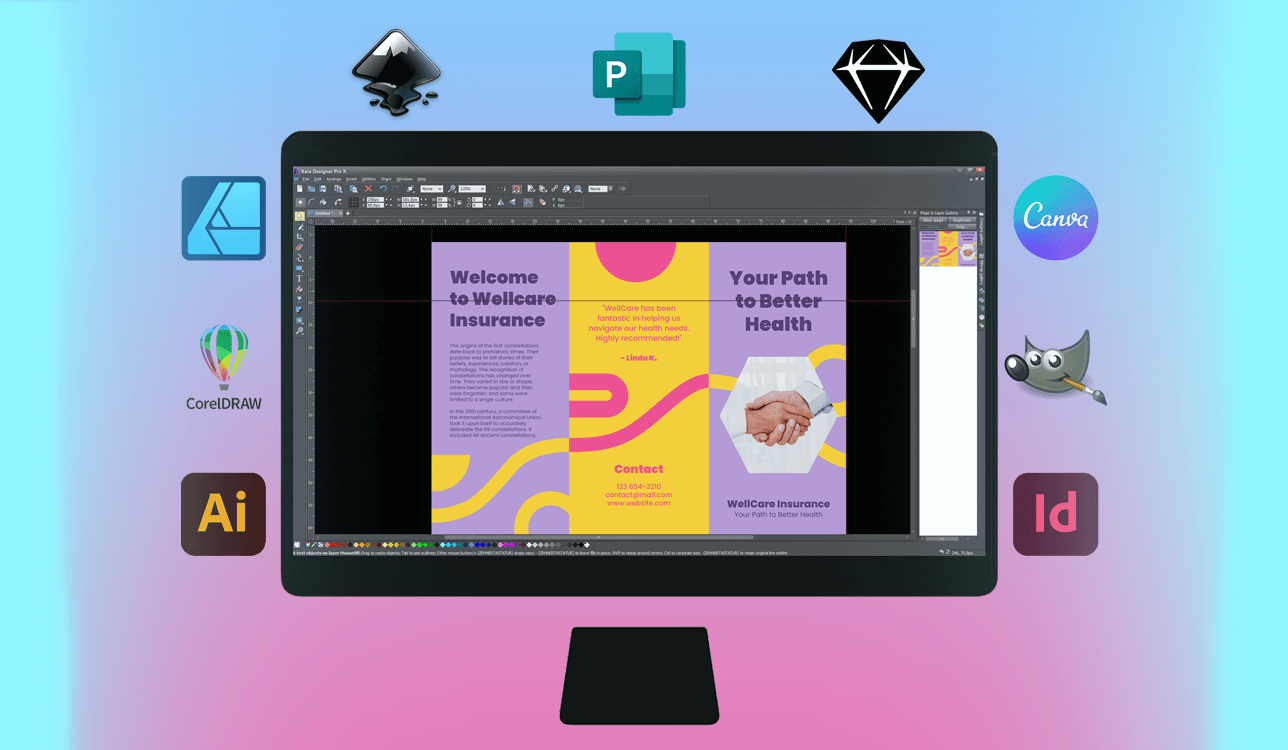Screen dimensions: 1288x750
Task: Click the pink 'Contact' heading
Action: click(x=639, y=469)
